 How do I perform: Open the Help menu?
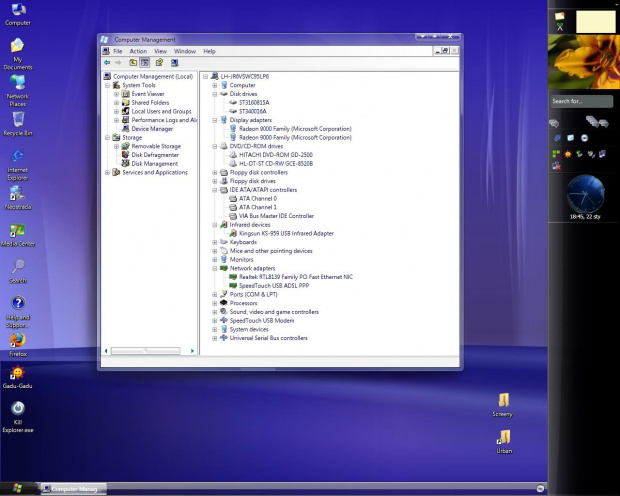pyautogui.click(x=209, y=51)
